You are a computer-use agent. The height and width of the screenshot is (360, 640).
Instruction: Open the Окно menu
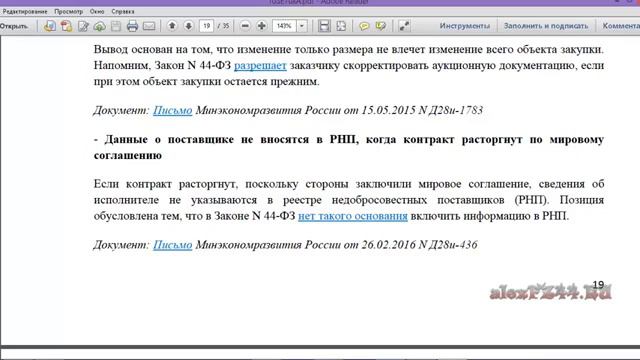(x=97, y=11)
